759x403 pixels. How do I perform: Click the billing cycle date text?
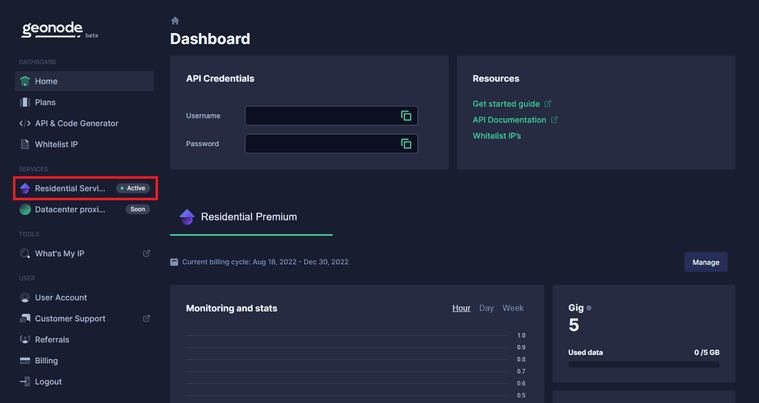[x=265, y=262]
